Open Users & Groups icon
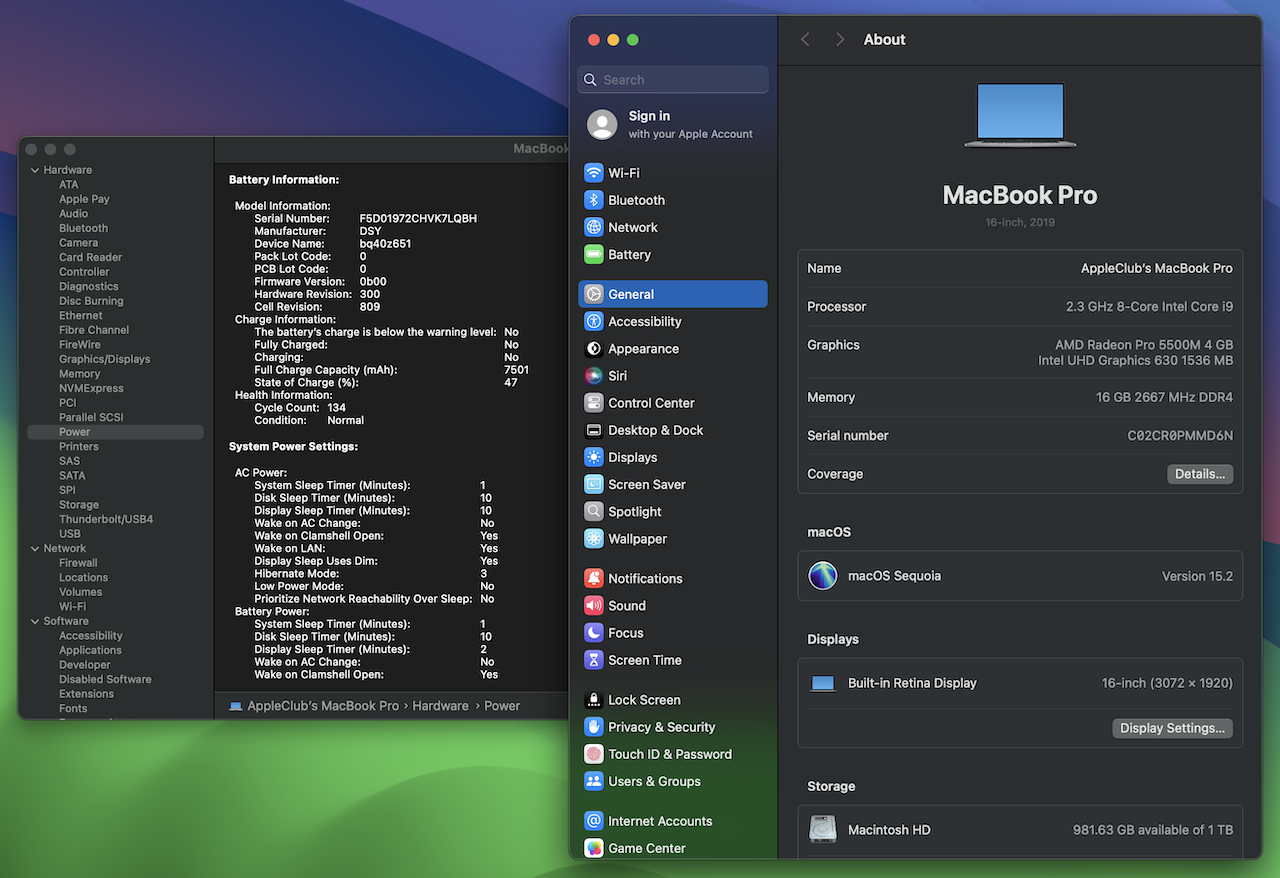Image resolution: width=1280 pixels, height=878 pixels. (594, 781)
